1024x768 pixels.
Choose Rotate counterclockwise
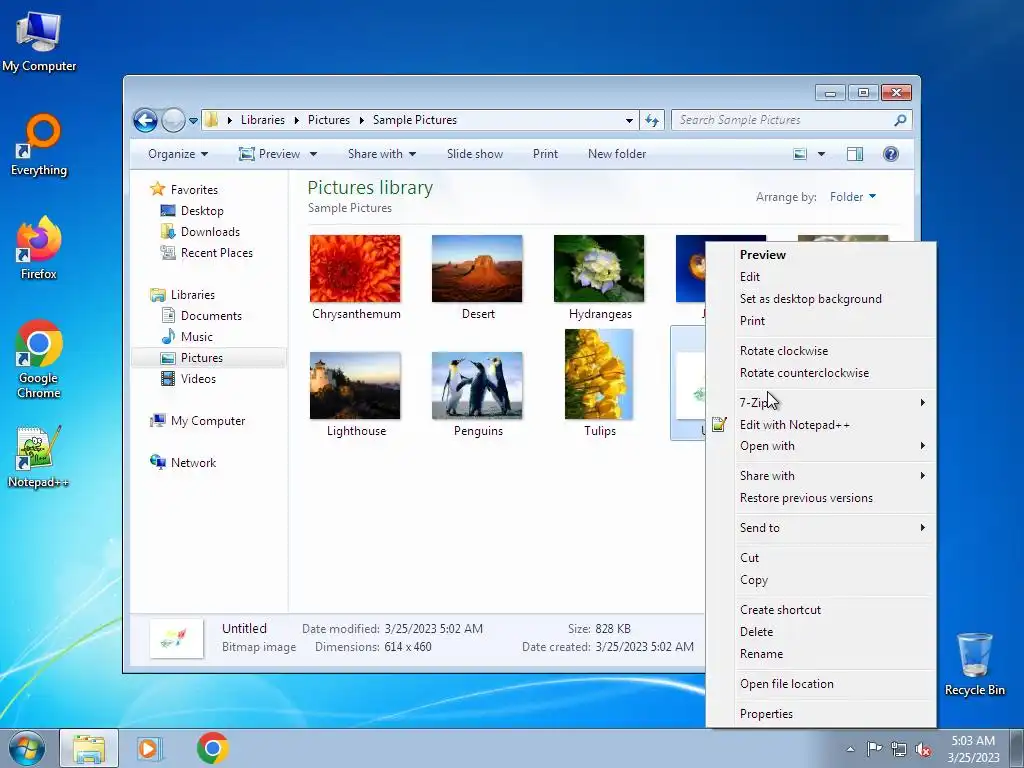click(x=833, y=373)
